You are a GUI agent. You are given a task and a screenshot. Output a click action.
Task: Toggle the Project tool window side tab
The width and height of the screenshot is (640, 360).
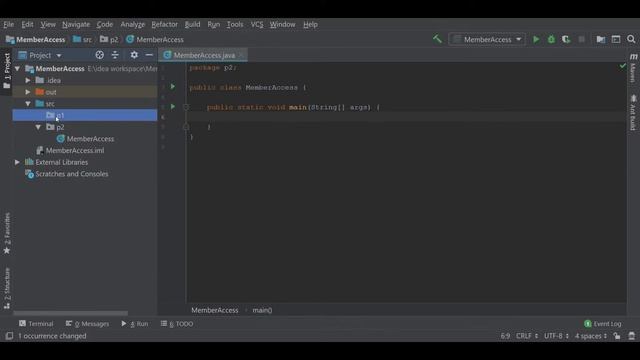pyautogui.click(x=7, y=71)
